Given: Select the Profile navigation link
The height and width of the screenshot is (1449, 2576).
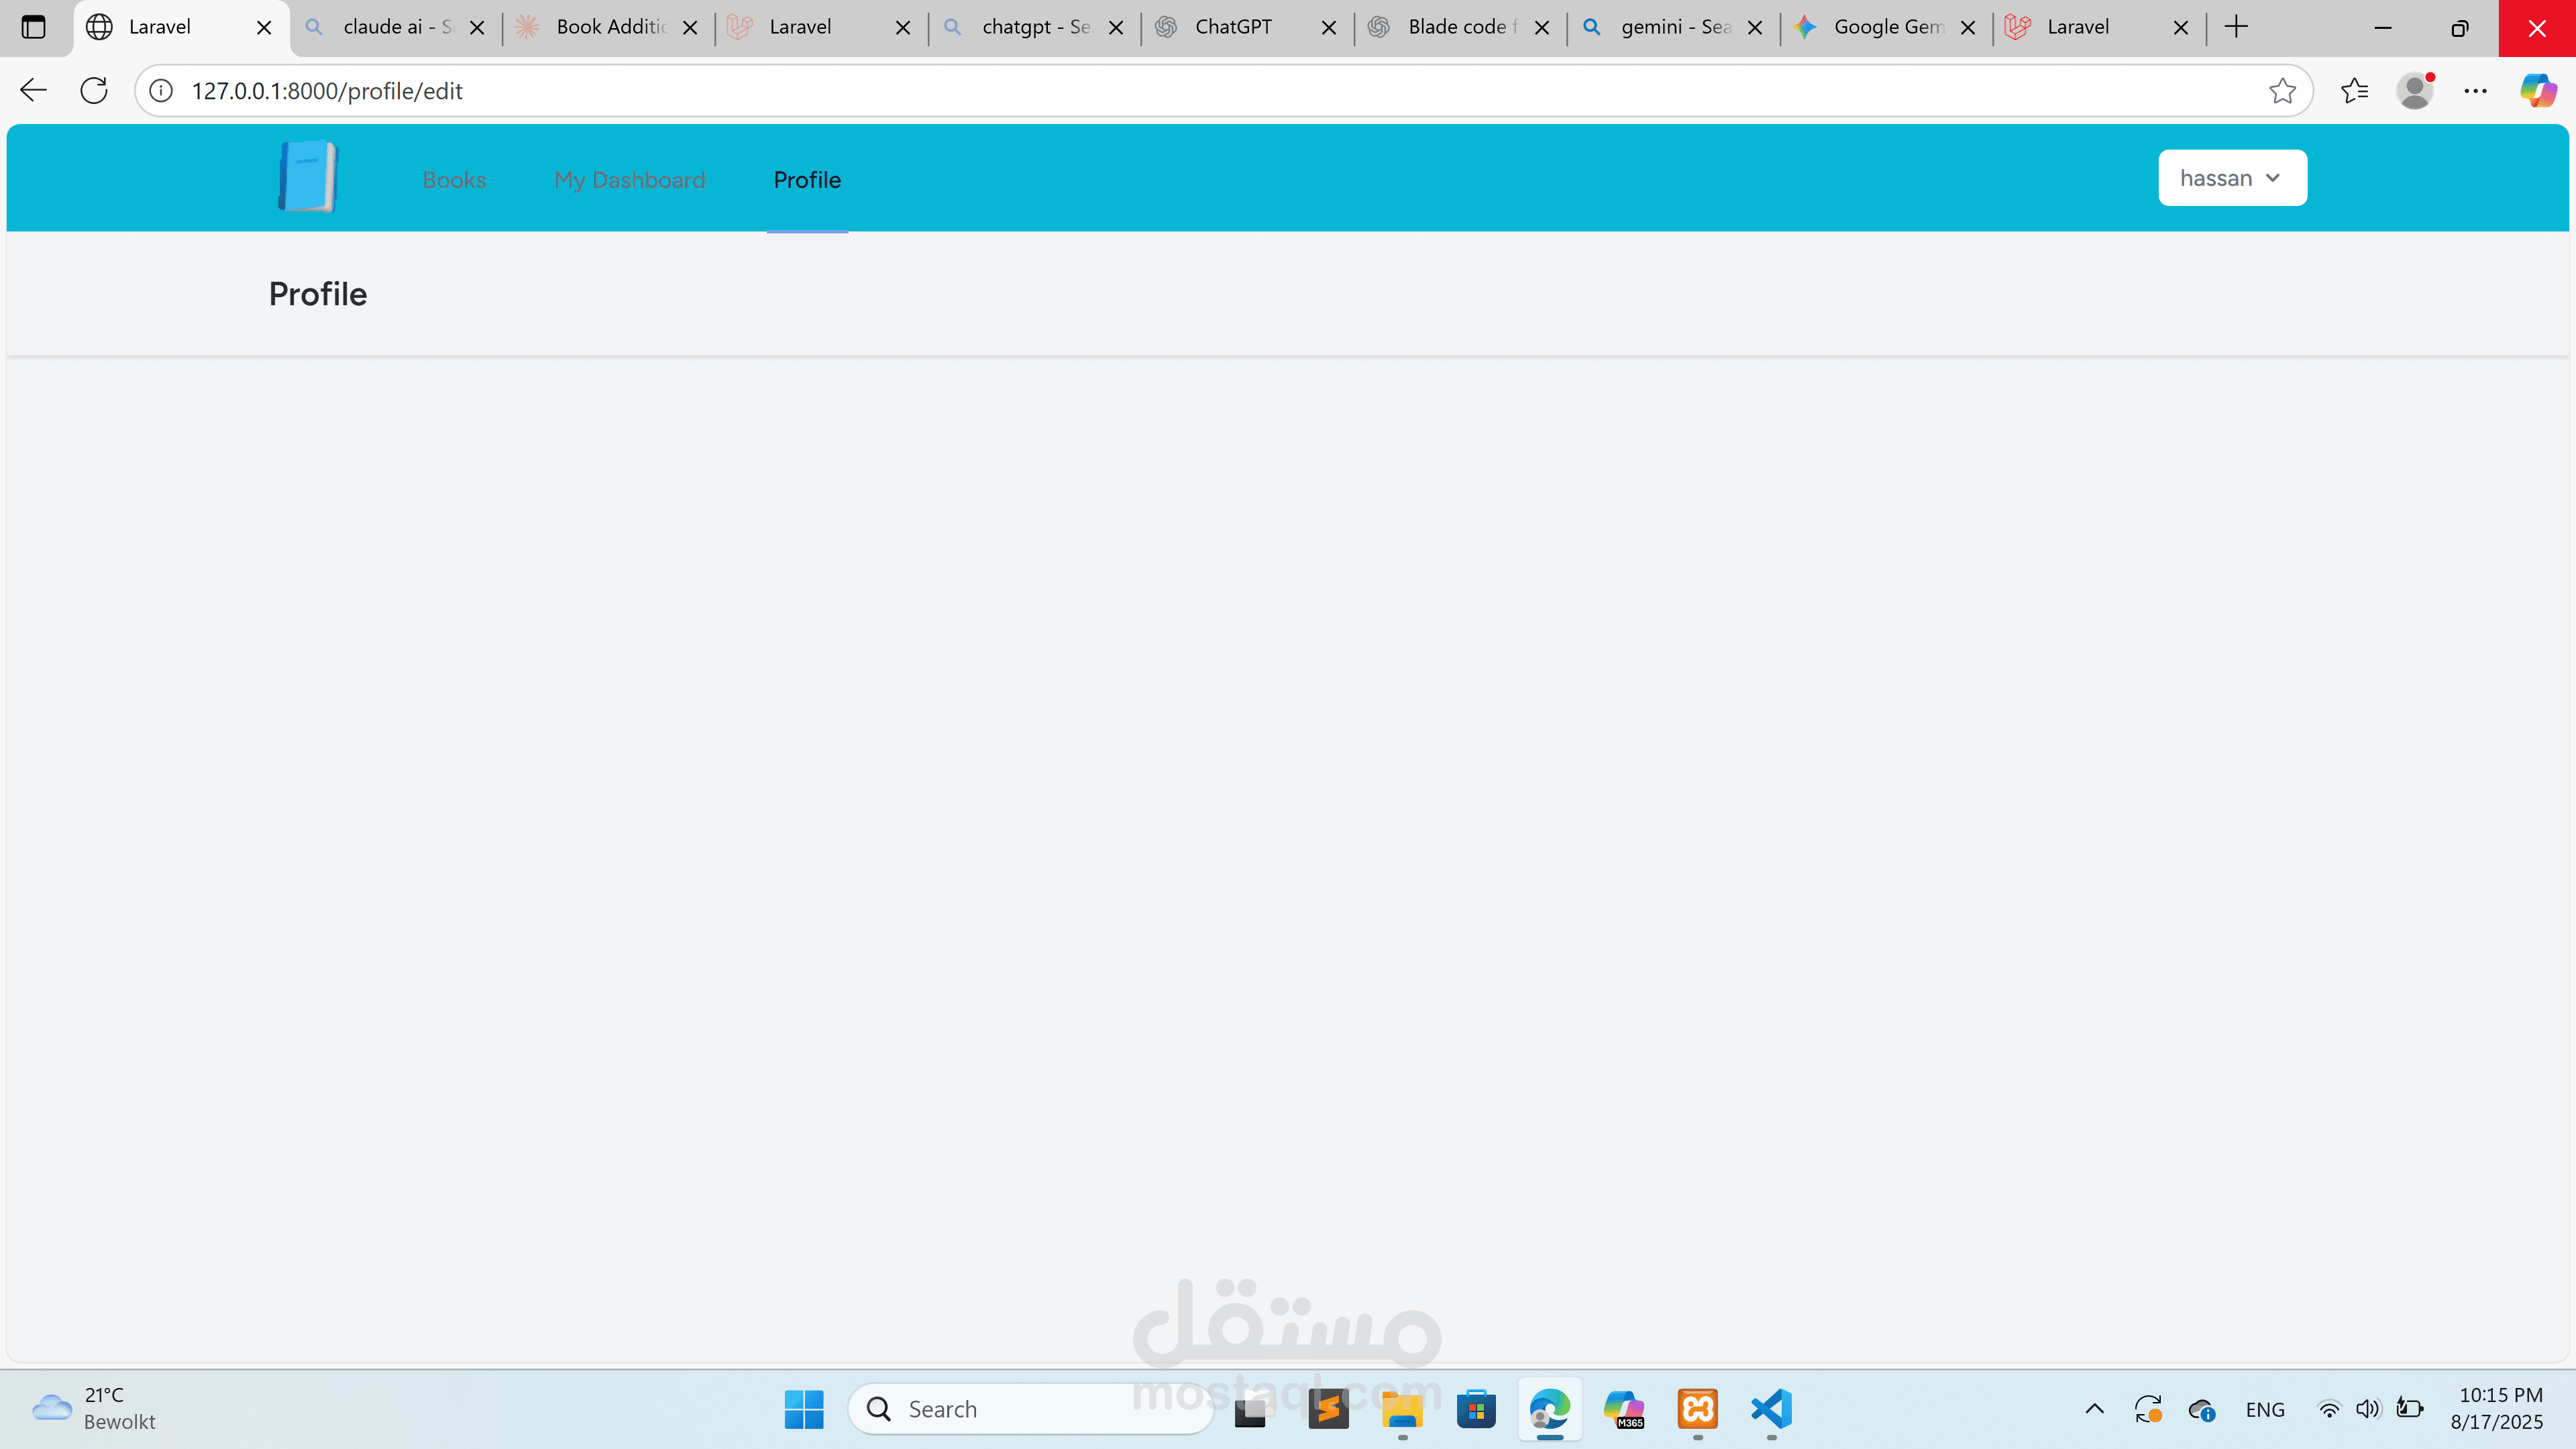Looking at the screenshot, I should [807, 180].
